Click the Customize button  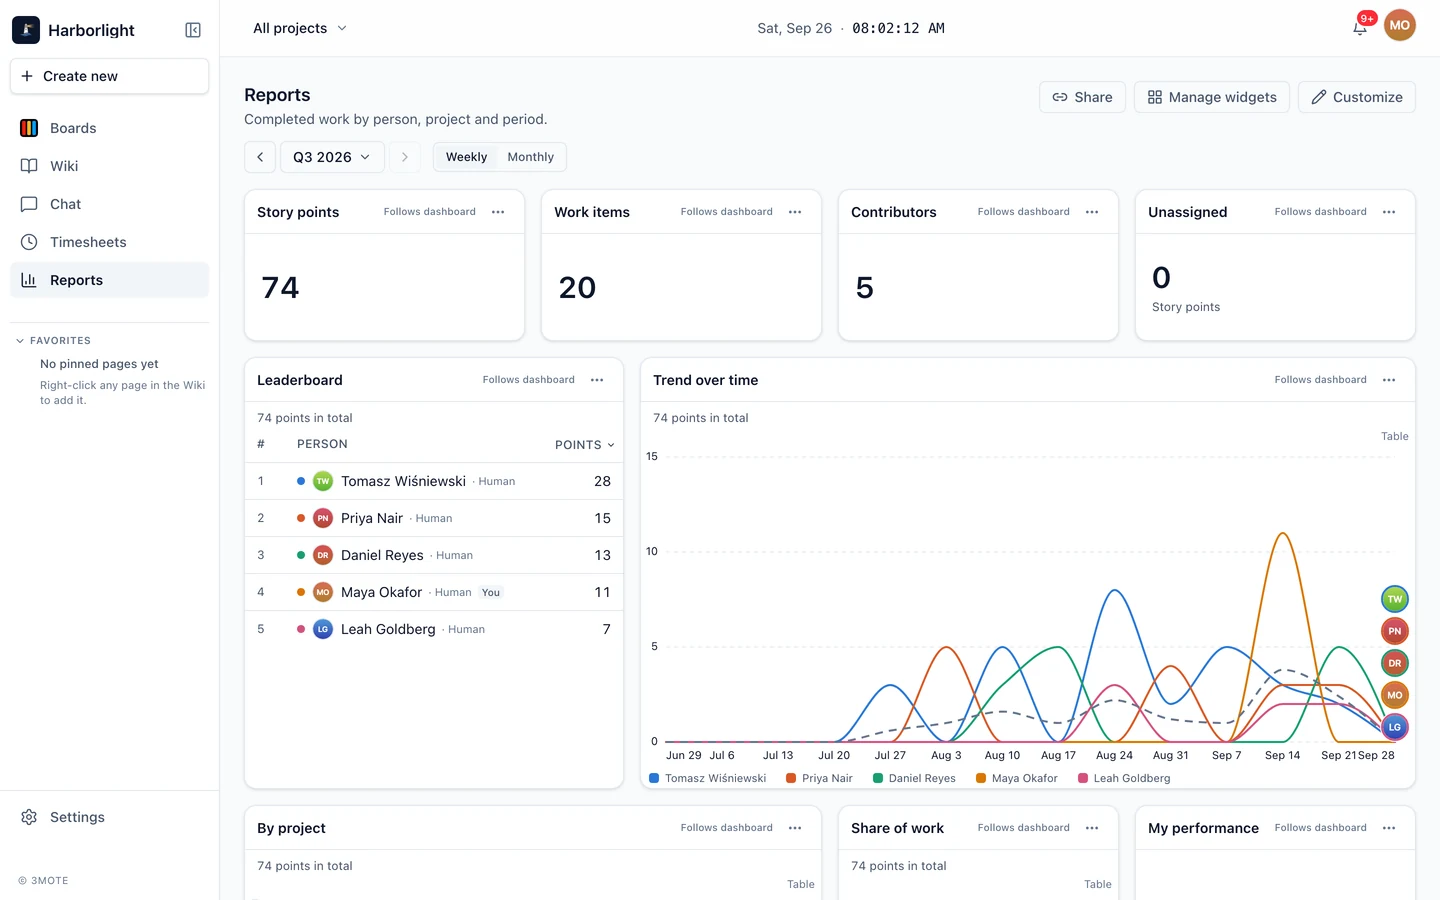(1357, 97)
